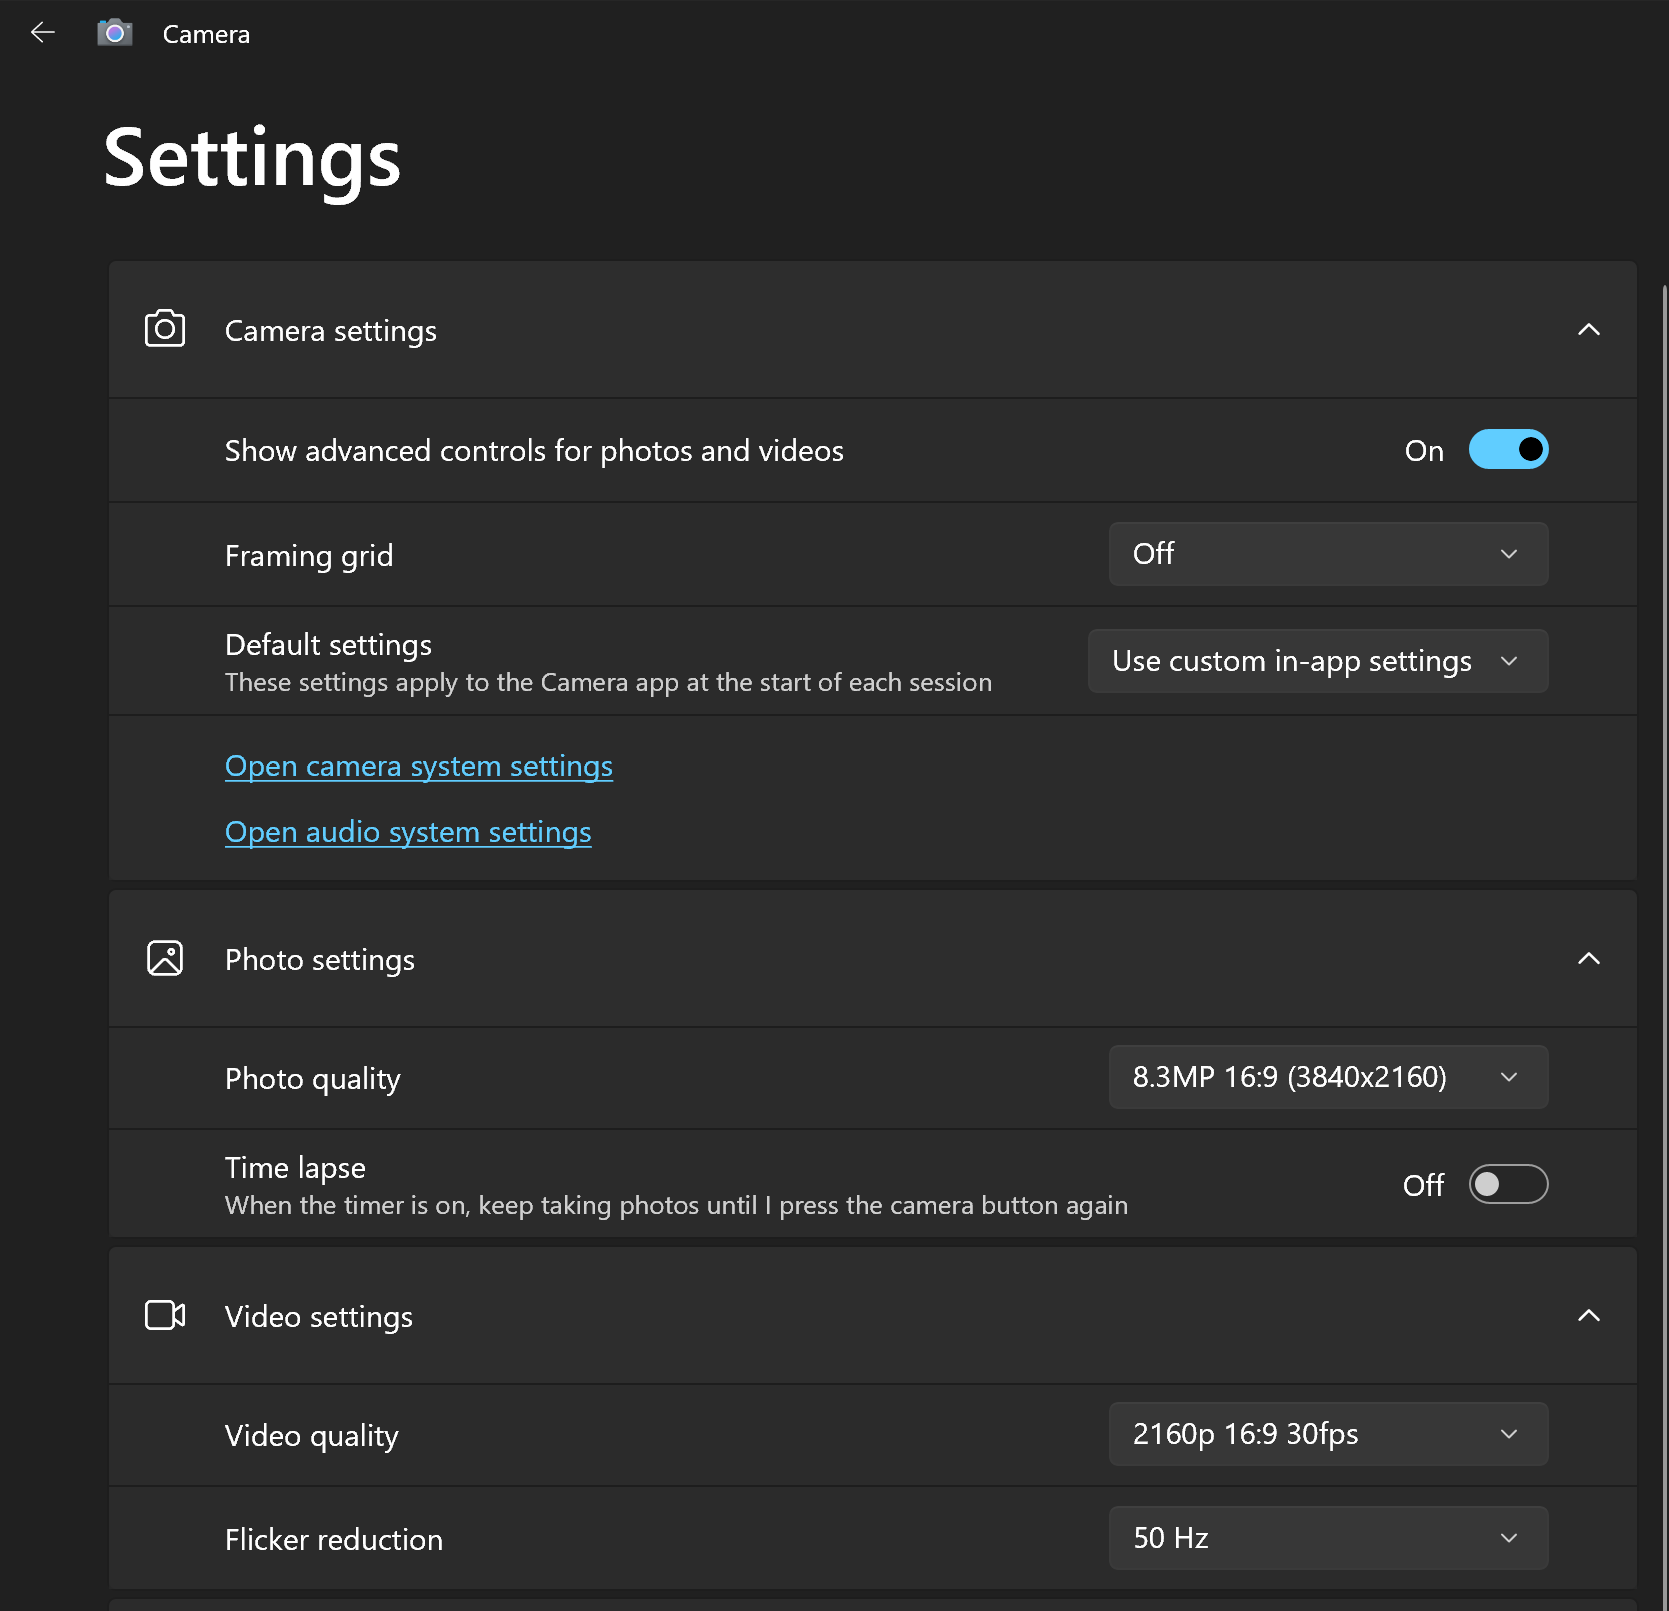Image resolution: width=1669 pixels, height=1611 pixels.
Task: Open the Video quality dropdown
Action: click(x=1328, y=1434)
